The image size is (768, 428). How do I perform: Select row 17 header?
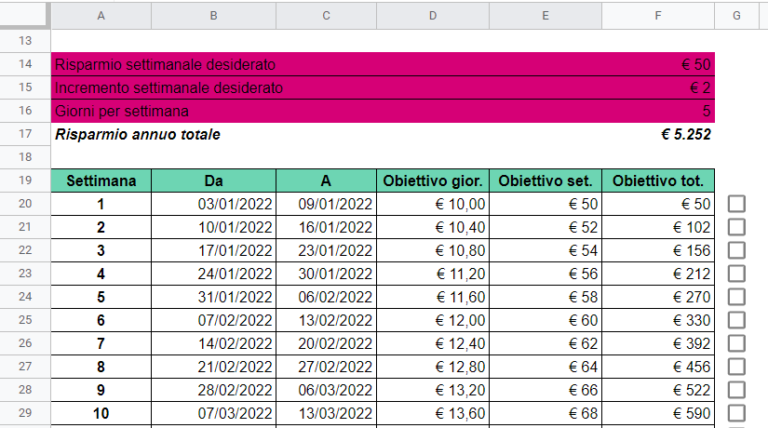pos(25,134)
